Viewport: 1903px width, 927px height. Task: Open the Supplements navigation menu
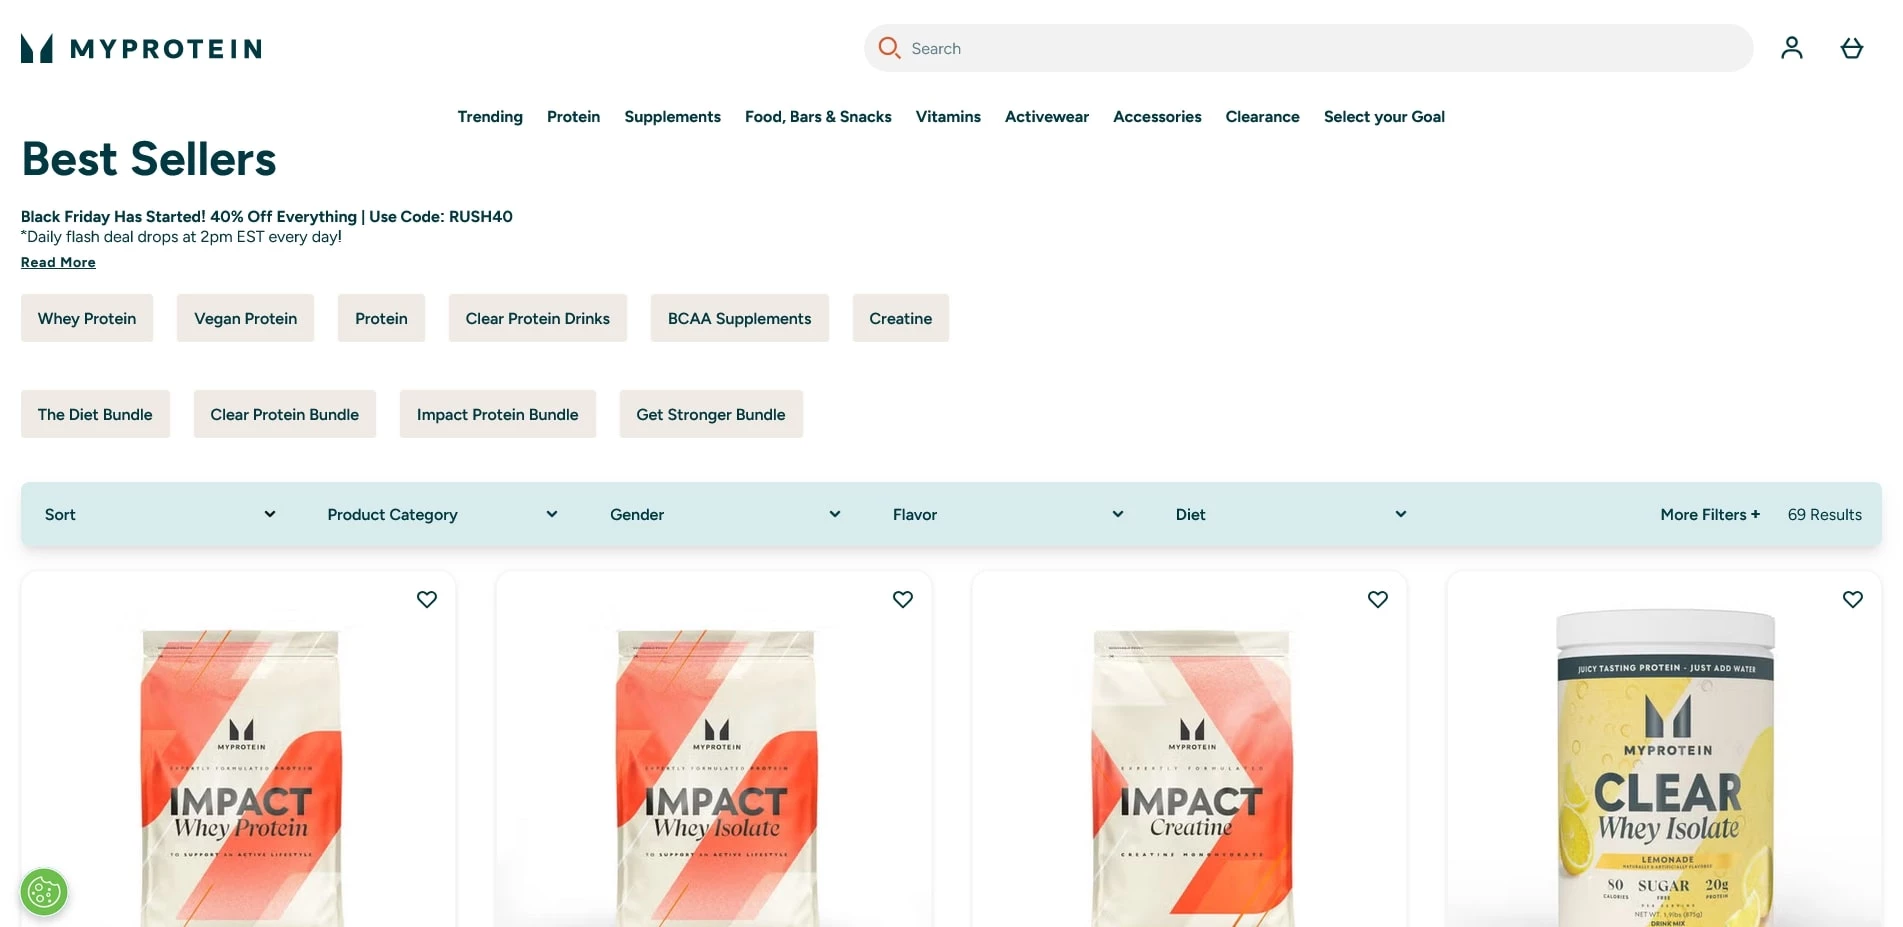tap(672, 117)
